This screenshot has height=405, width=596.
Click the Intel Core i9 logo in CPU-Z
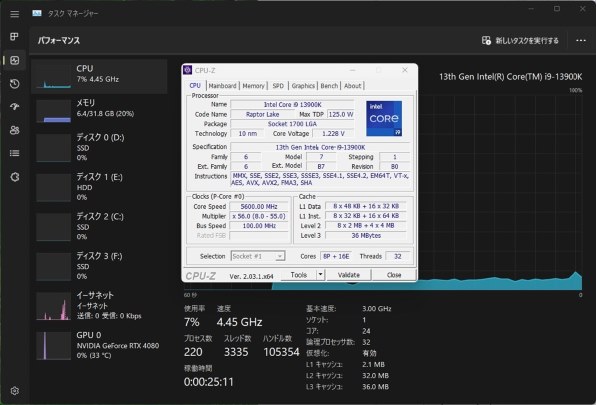[384, 119]
